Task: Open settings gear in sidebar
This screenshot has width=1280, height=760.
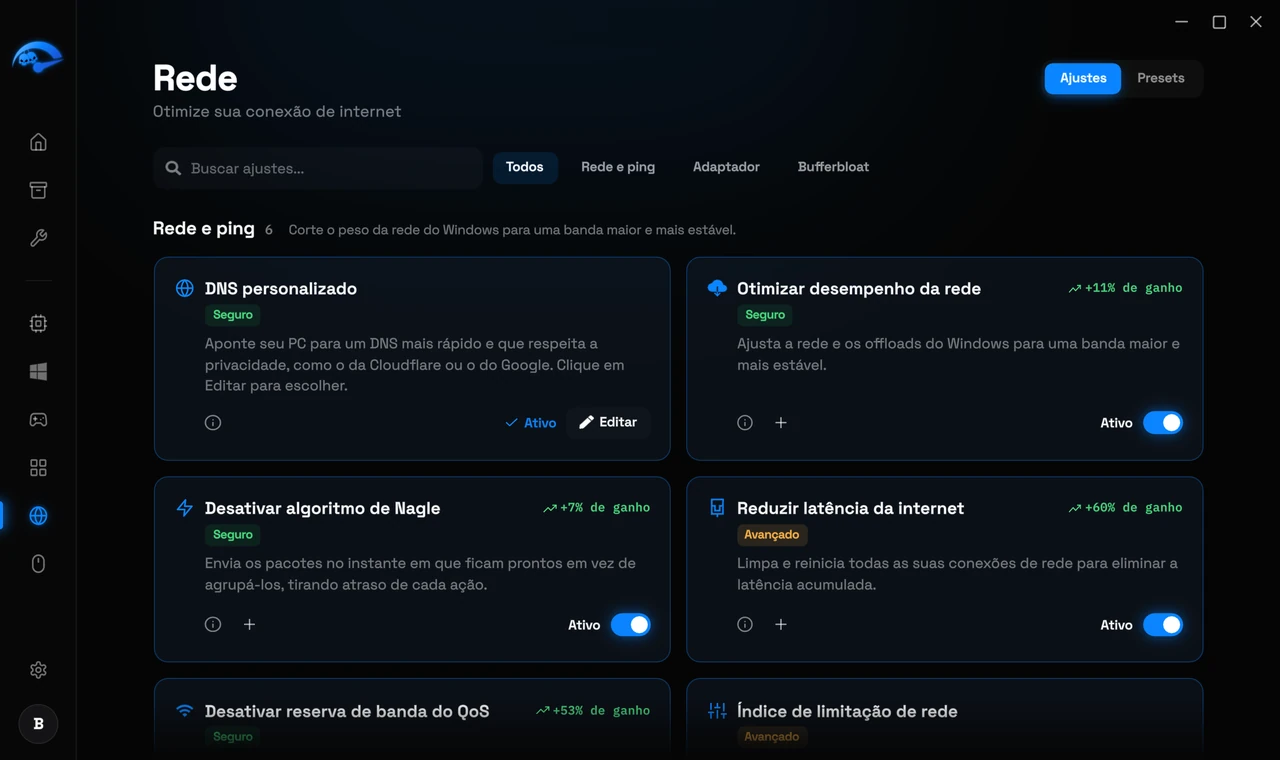Action: click(38, 670)
